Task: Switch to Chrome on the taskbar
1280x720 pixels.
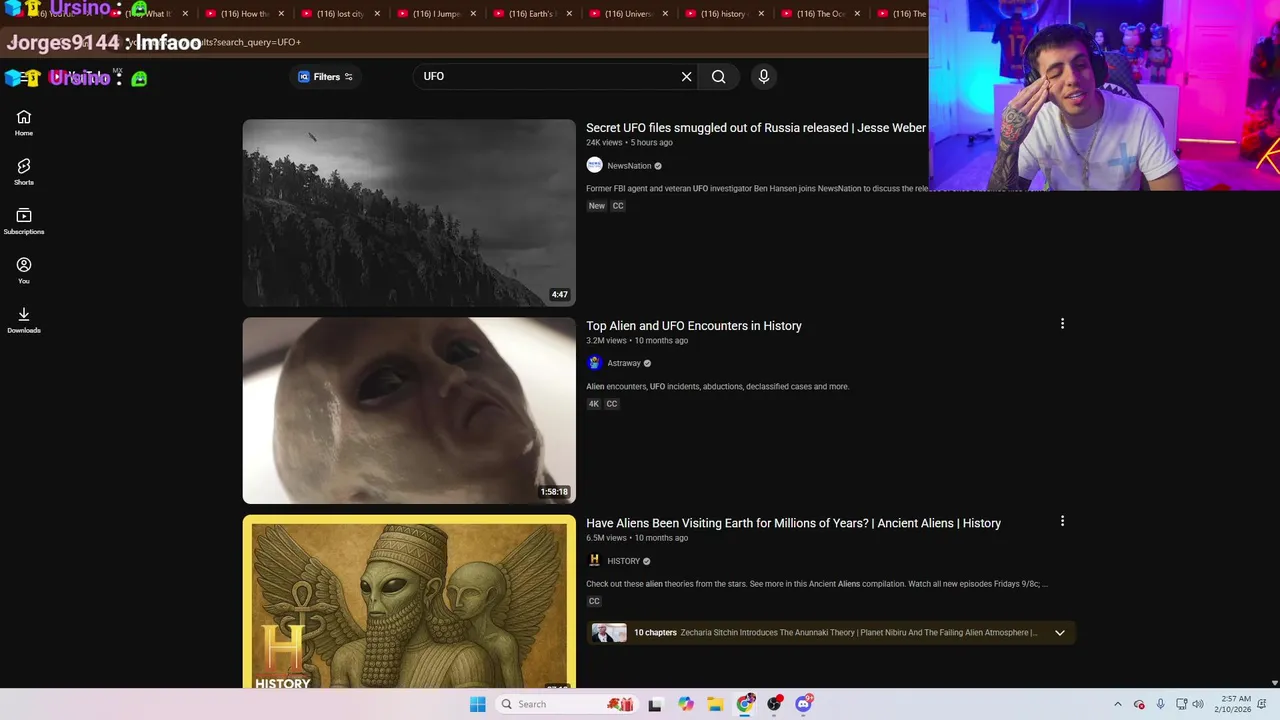Action: coord(745,704)
